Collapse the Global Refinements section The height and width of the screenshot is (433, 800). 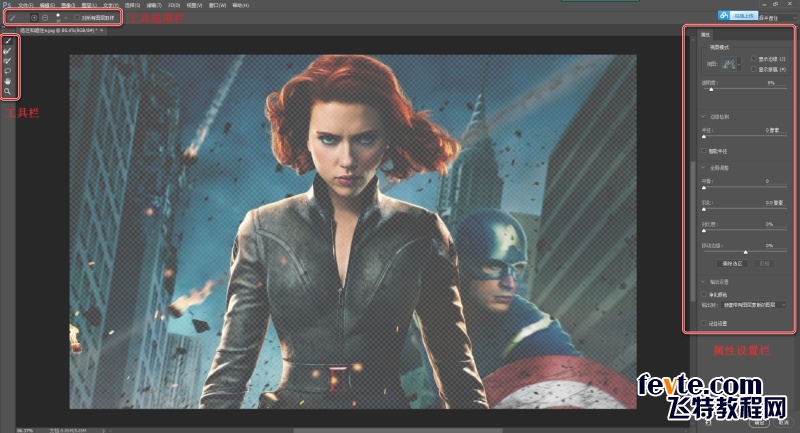pos(704,167)
